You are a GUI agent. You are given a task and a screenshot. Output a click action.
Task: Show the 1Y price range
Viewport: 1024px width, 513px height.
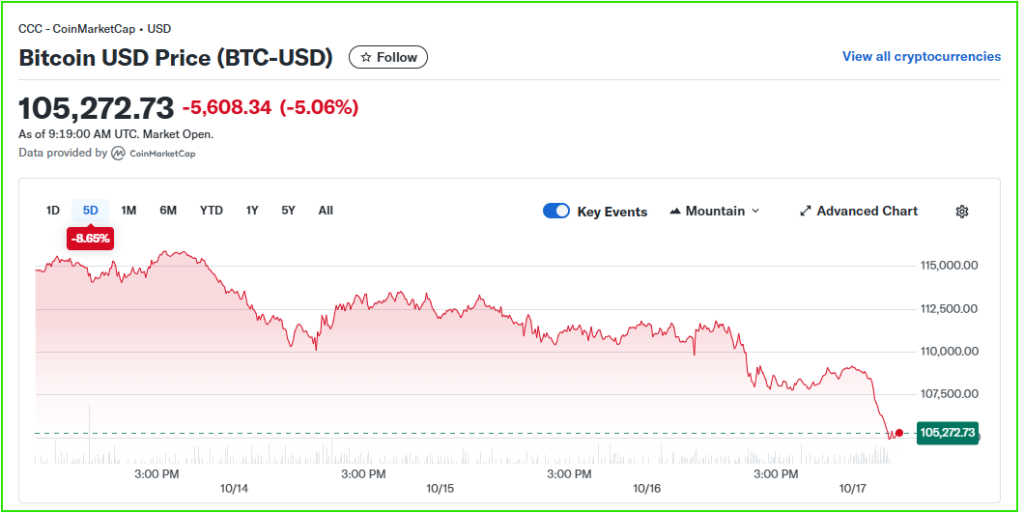coord(252,210)
